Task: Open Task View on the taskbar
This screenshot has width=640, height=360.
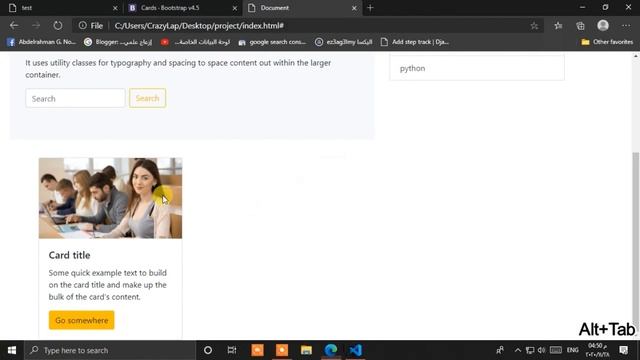Action: (x=232, y=350)
